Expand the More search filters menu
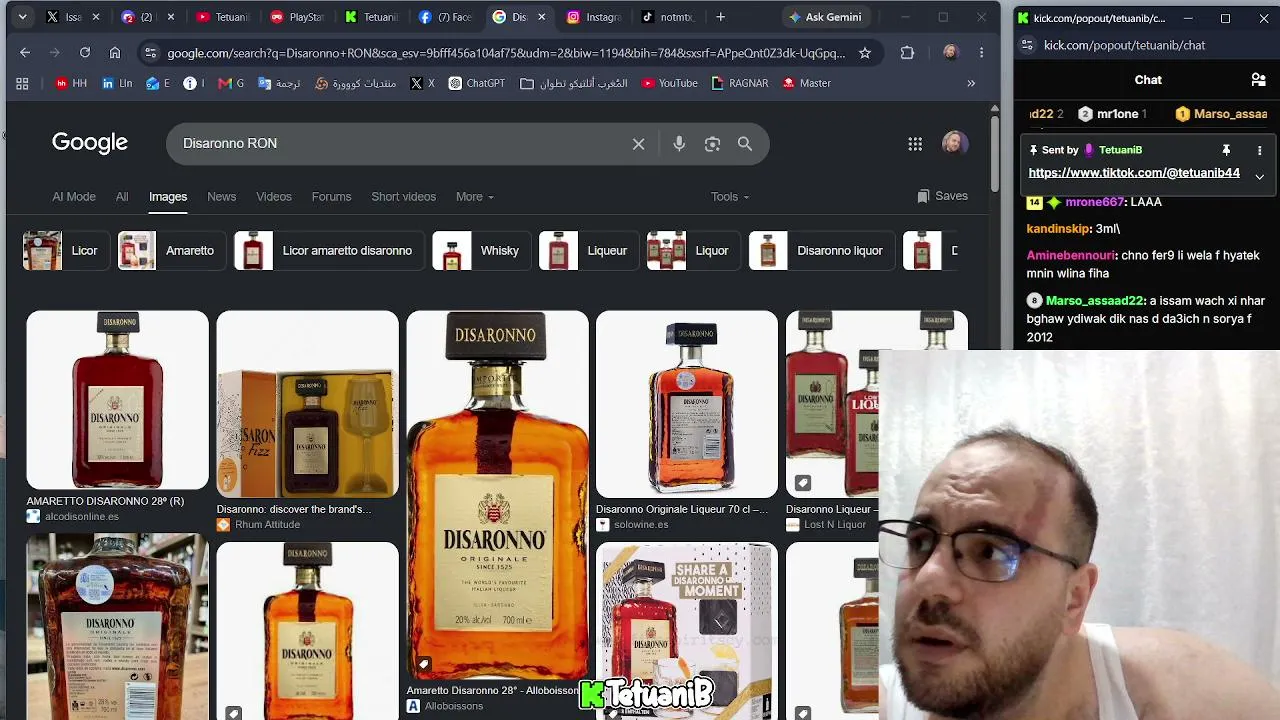1280x720 pixels. coord(474,197)
